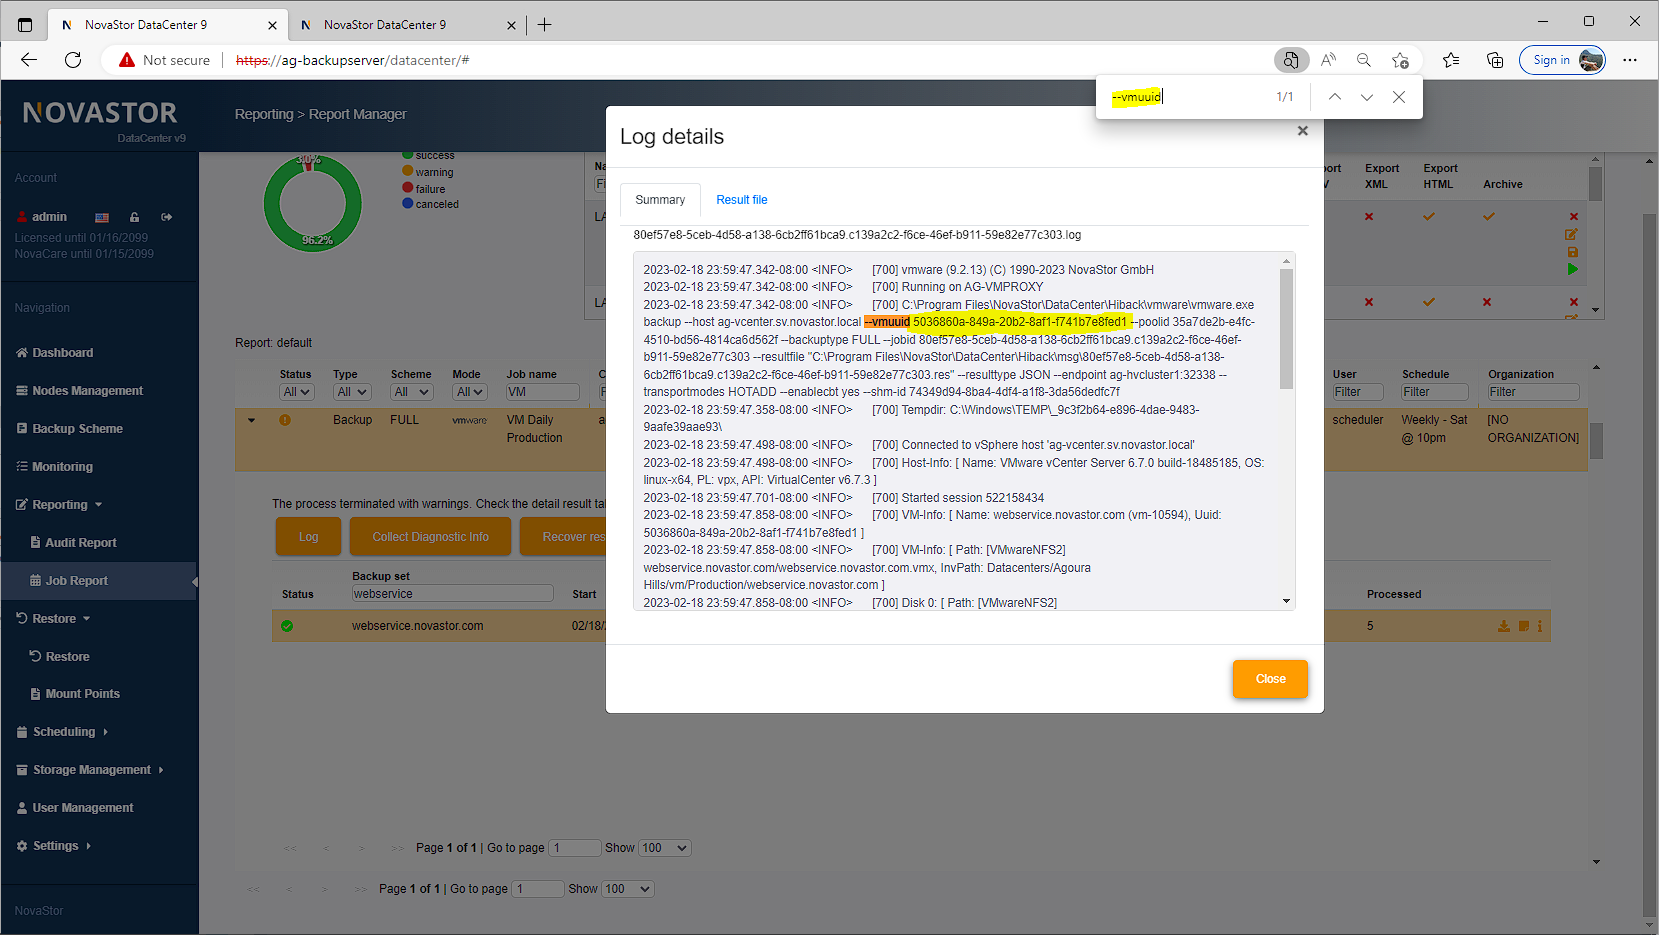Go to previous find result
The width and height of the screenshot is (1659, 935).
pos(1334,97)
